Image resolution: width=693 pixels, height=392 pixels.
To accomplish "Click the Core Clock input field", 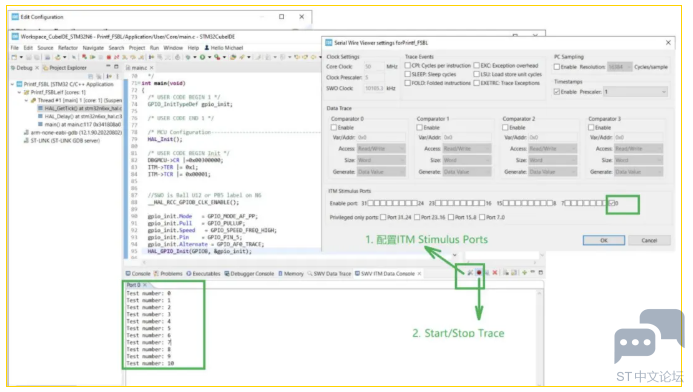I will pyautogui.click(x=373, y=66).
